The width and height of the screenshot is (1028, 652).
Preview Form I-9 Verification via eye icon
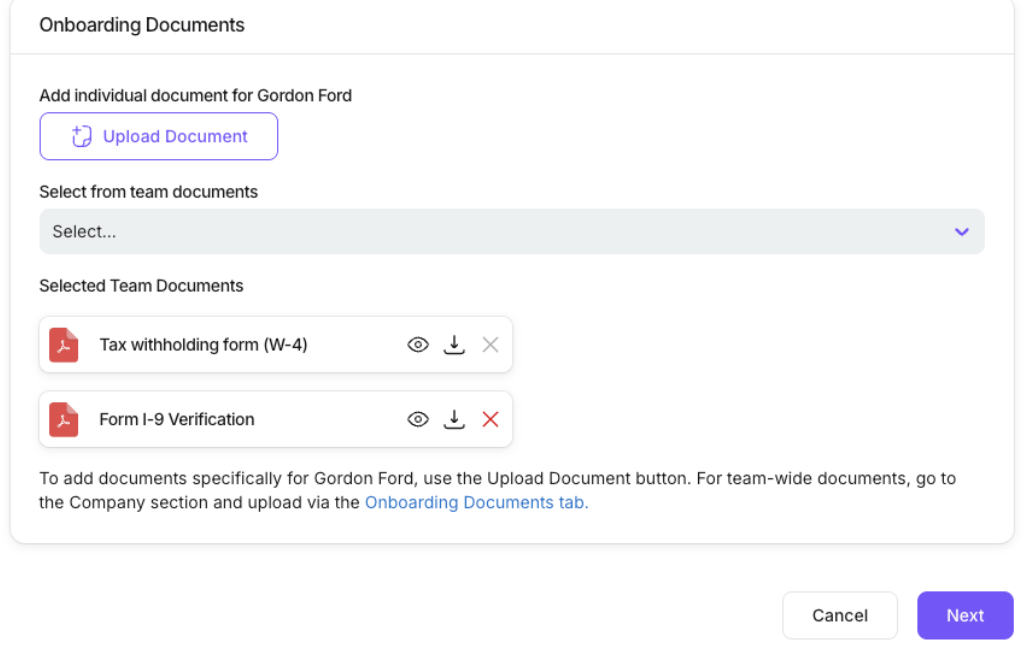tap(418, 420)
